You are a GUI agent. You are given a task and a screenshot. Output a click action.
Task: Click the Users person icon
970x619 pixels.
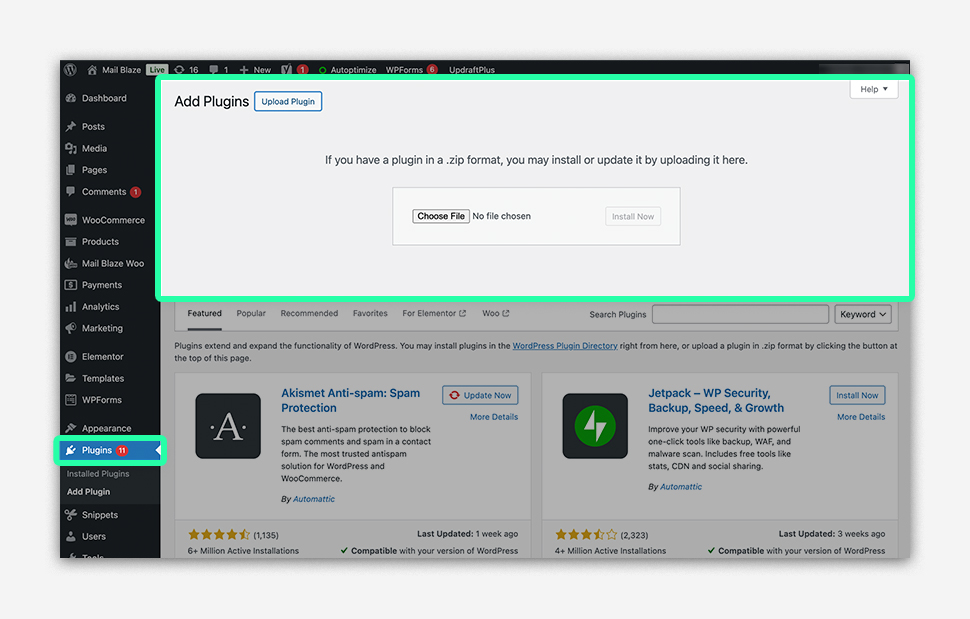(x=71, y=536)
